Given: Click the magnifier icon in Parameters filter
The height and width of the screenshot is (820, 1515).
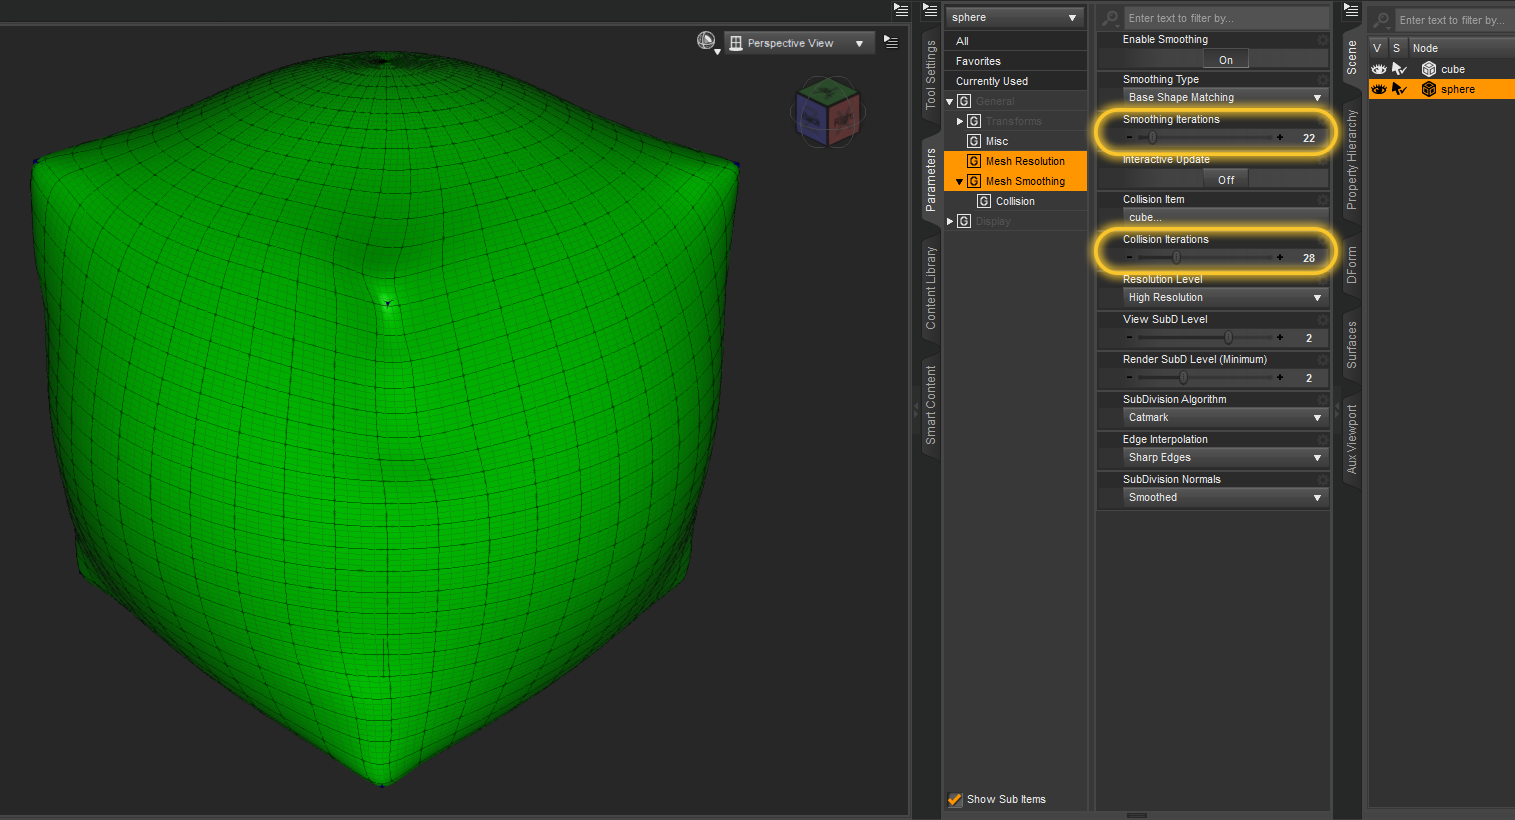Looking at the screenshot, I should tap(1110, 18).
